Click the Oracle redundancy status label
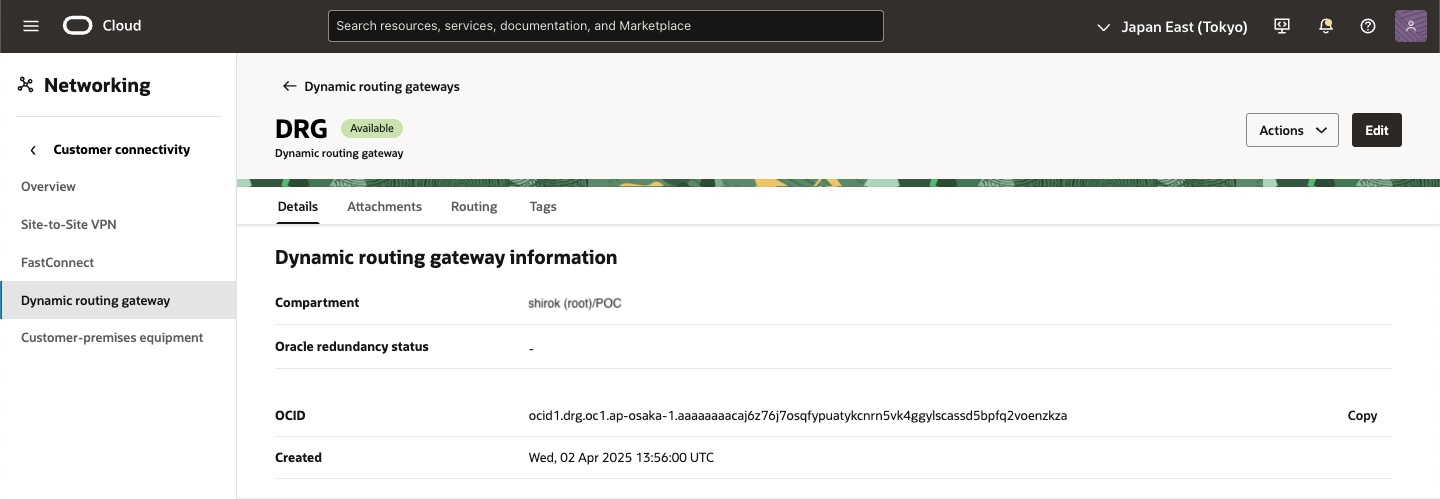1440x499 pixels. point(352,346)
